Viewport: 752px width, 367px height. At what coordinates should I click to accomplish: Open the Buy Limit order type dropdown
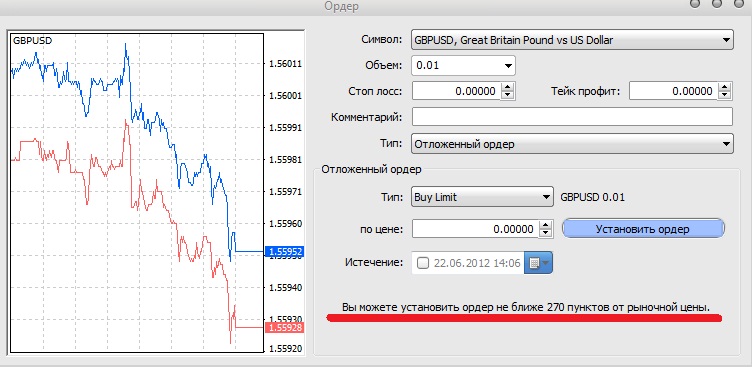[482, 197]
